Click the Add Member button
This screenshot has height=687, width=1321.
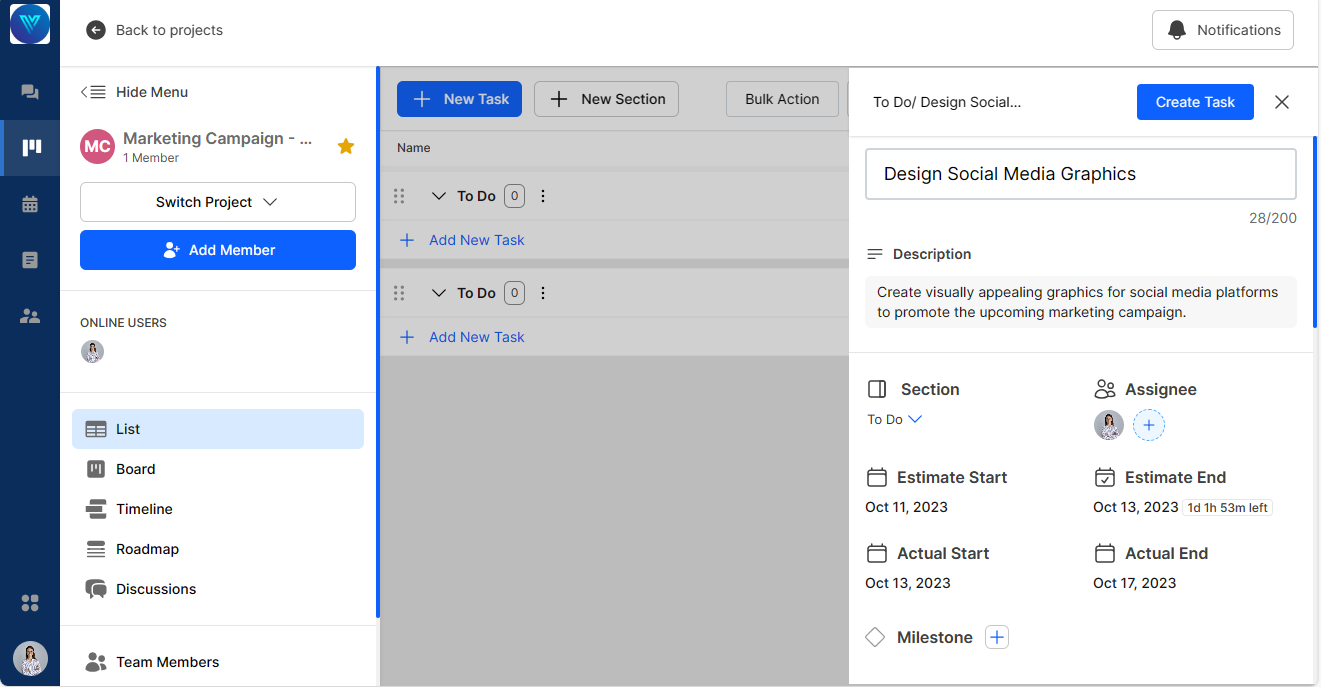pyautogui.click(x=218, y=250)
